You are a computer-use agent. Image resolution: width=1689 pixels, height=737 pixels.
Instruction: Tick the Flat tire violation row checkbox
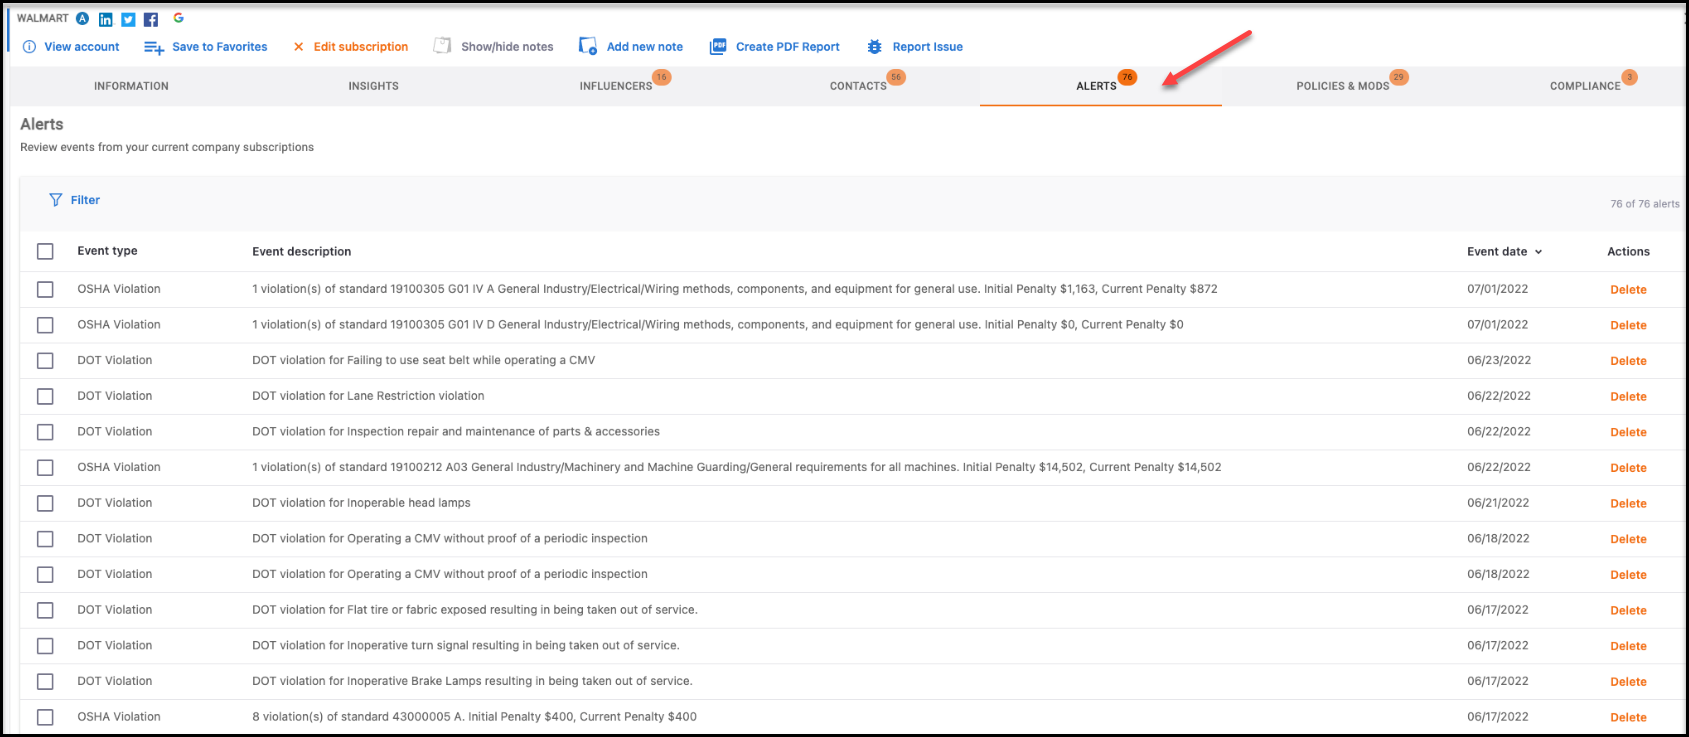[45, 610]
